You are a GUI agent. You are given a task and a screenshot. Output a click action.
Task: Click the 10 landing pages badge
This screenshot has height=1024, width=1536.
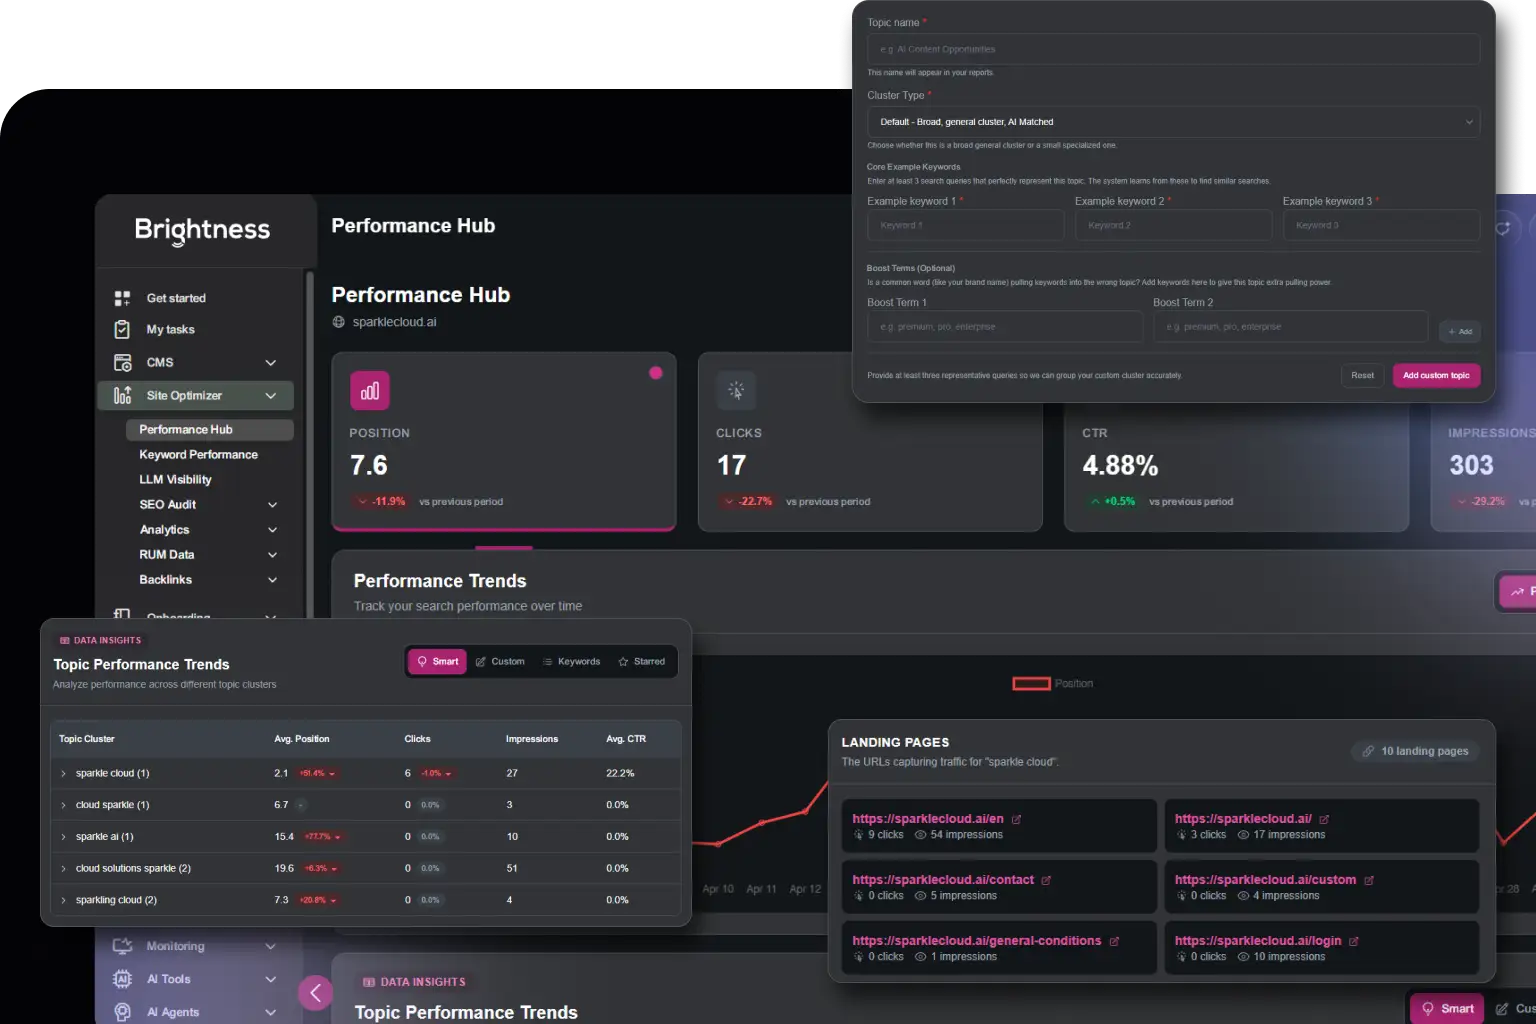[x=1415, y=751]
